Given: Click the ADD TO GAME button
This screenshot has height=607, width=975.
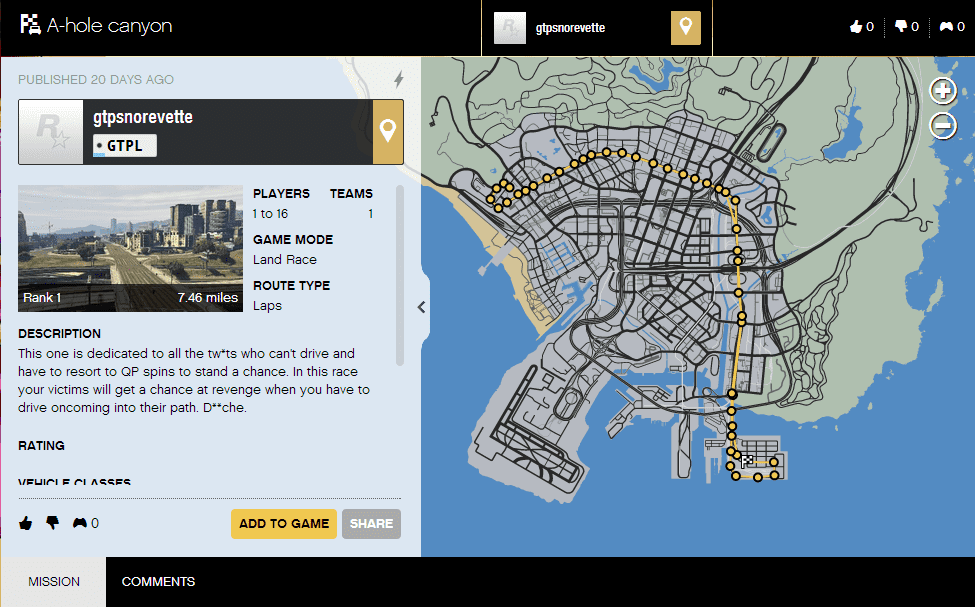Looking at the screenshot, I should pyautogui.click(x=284, y=524).
